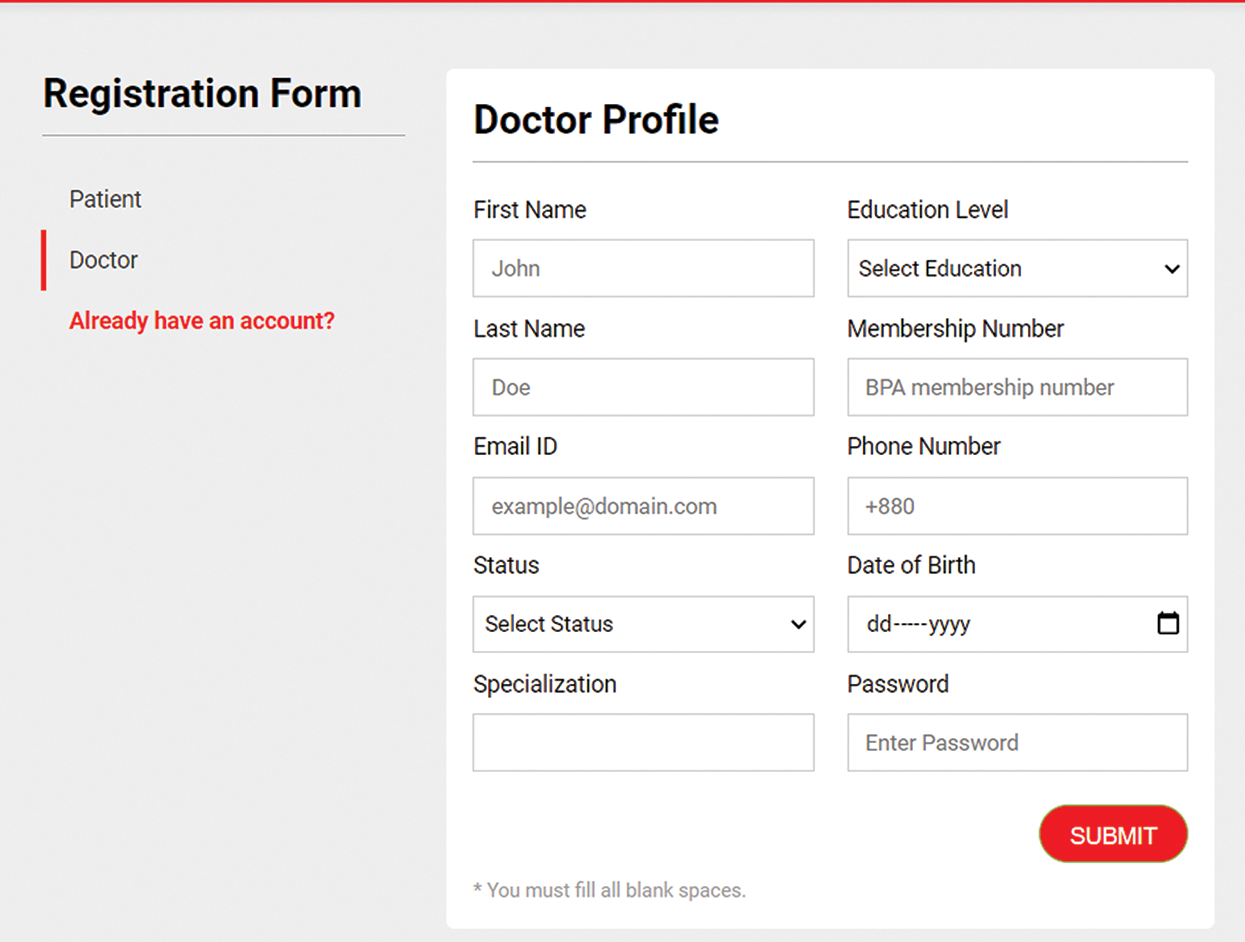Open the Date of Birth calendar picker icon
This screenshot has width=1245, height=942.
click(1167, 624)
